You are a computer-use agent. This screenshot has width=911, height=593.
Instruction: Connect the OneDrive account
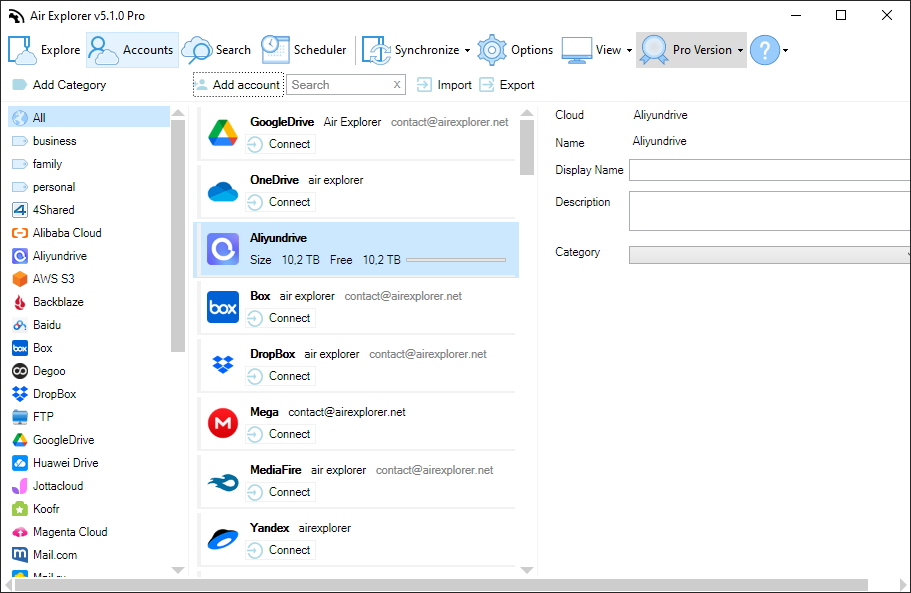[x=280, y=202]
